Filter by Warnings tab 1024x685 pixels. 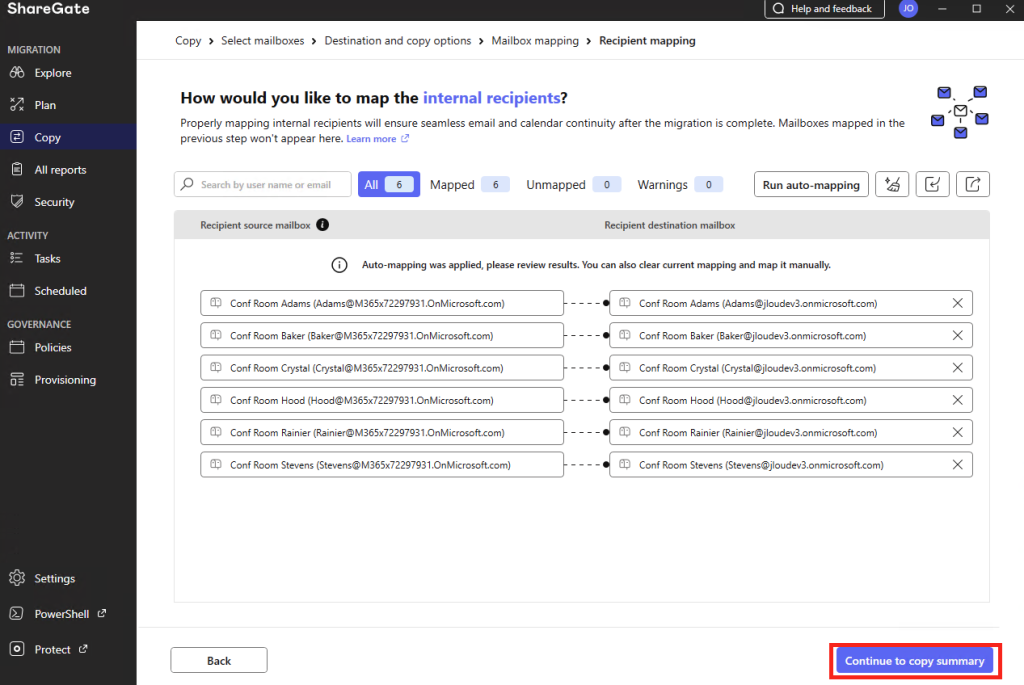(679, 185)
